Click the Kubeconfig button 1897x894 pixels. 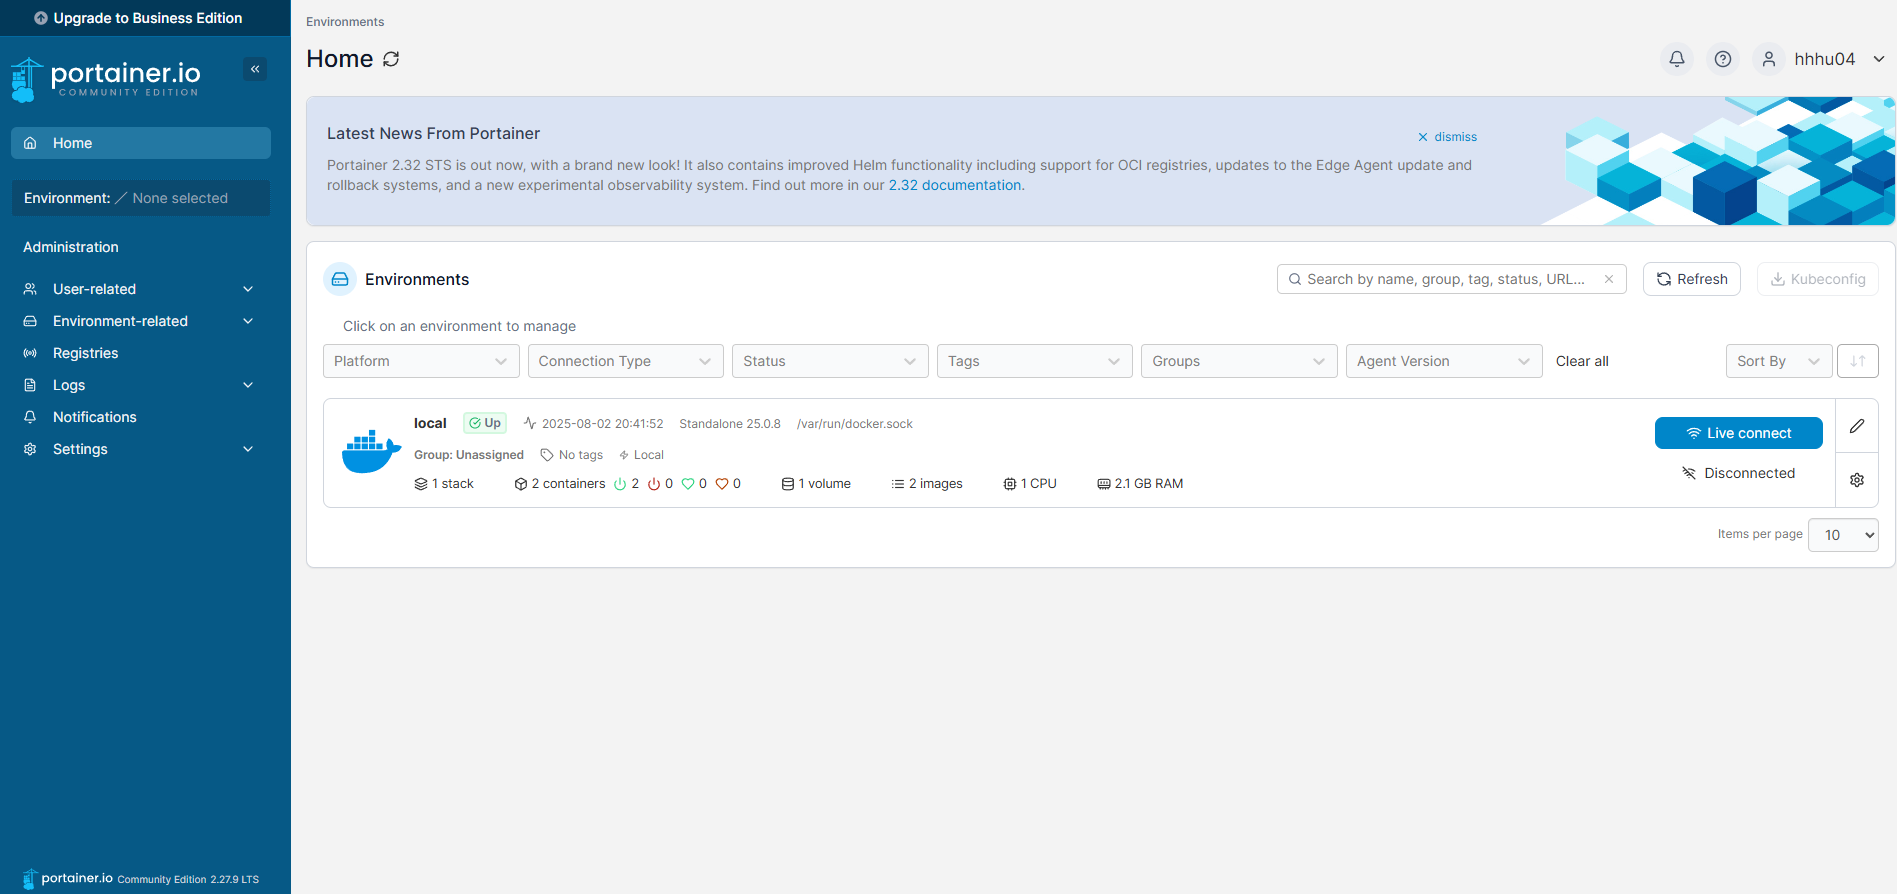click(1818, 279)
